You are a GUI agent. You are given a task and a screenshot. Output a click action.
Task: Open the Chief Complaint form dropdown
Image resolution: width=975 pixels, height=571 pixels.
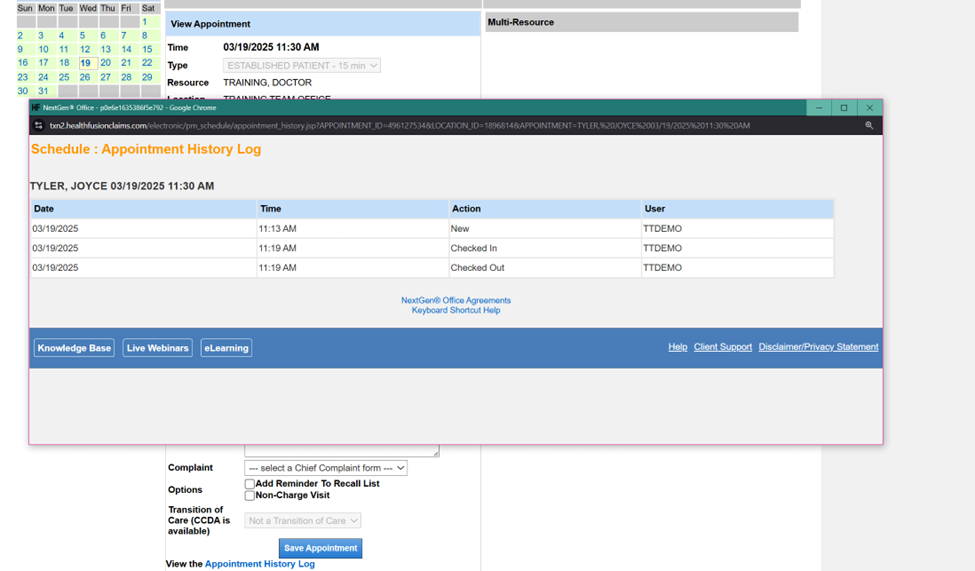pyautogui.click(x=326, y=468)
